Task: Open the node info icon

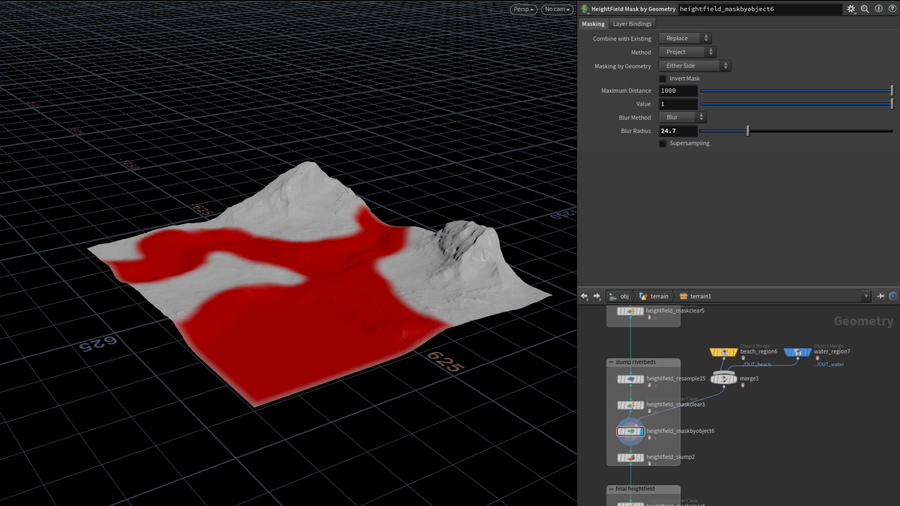Action: [878, 9]
